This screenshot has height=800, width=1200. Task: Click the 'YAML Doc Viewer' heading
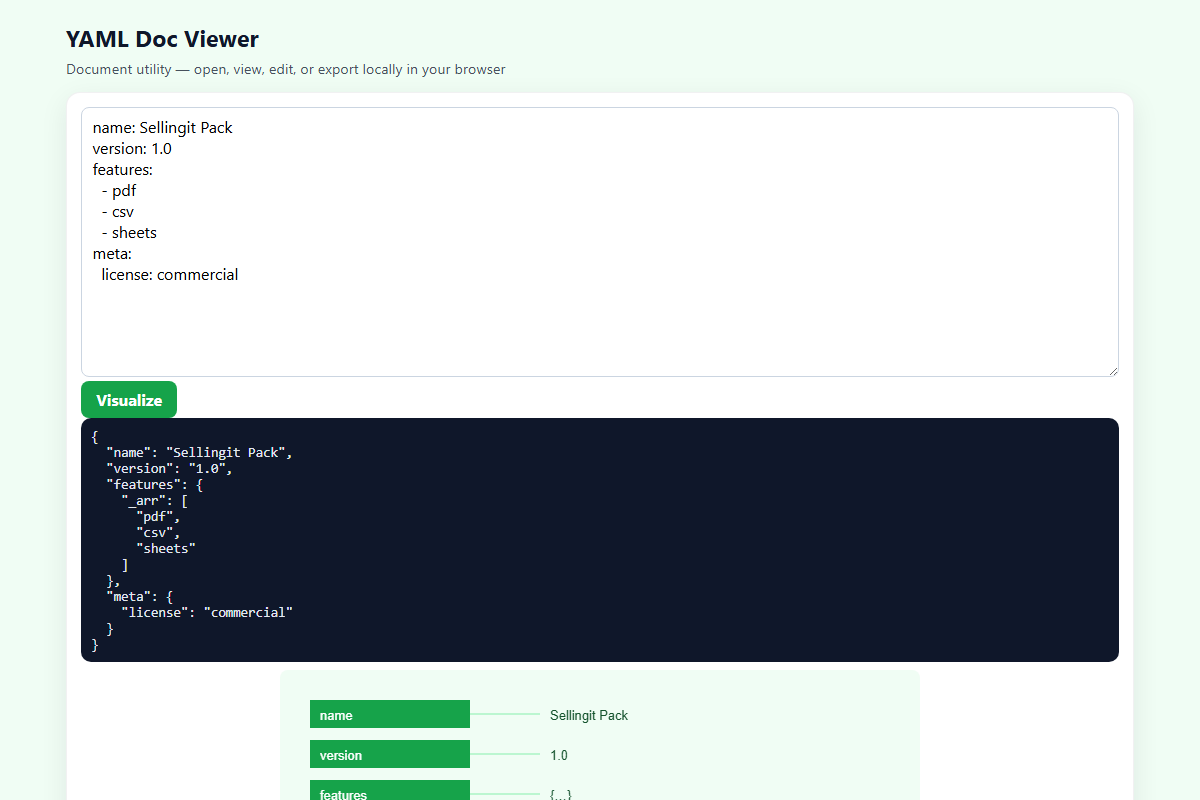[x=162, y=39]
